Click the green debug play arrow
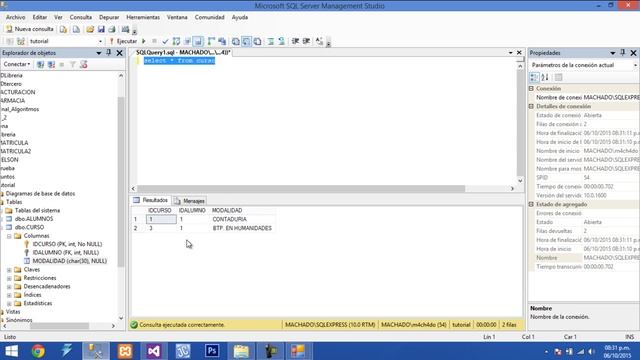 [144, 41]
